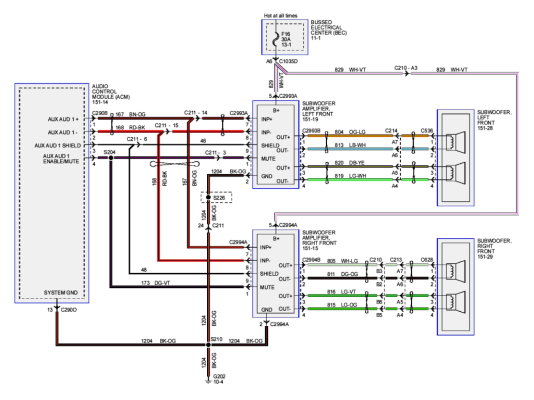Select the light green 819 LG-WH wire

[x=350, y=179]
